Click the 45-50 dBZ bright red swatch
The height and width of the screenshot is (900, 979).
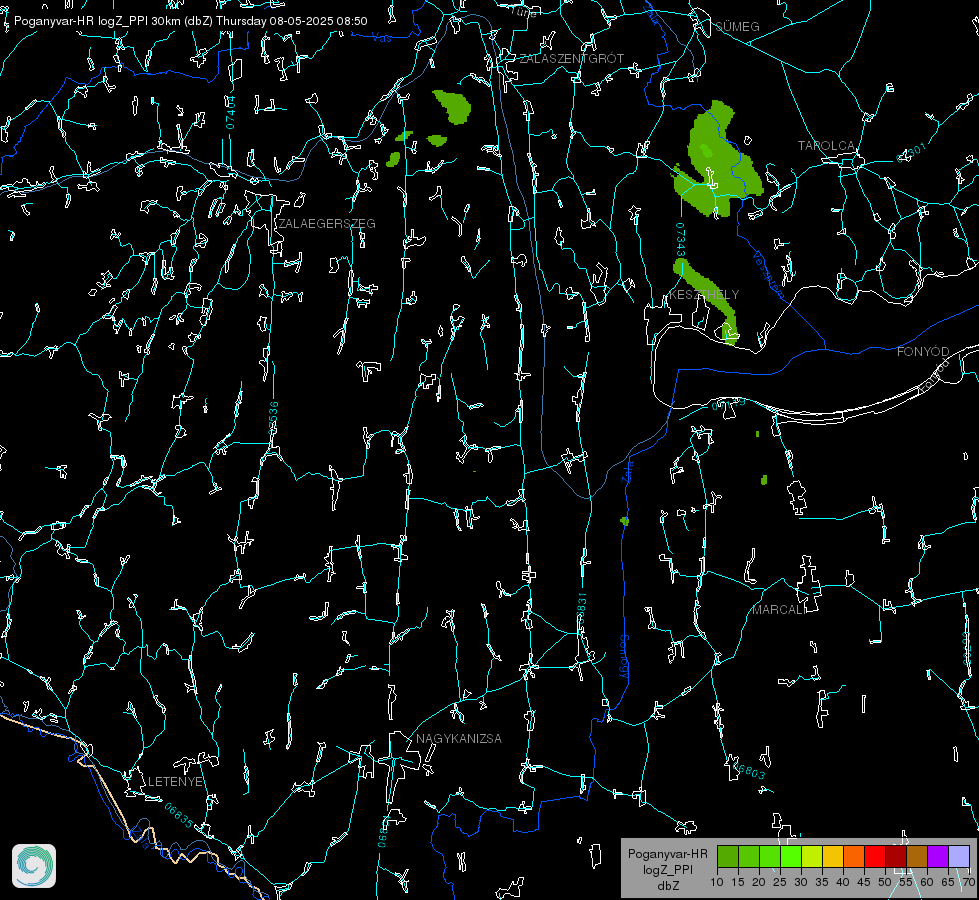tap(875, 856)
